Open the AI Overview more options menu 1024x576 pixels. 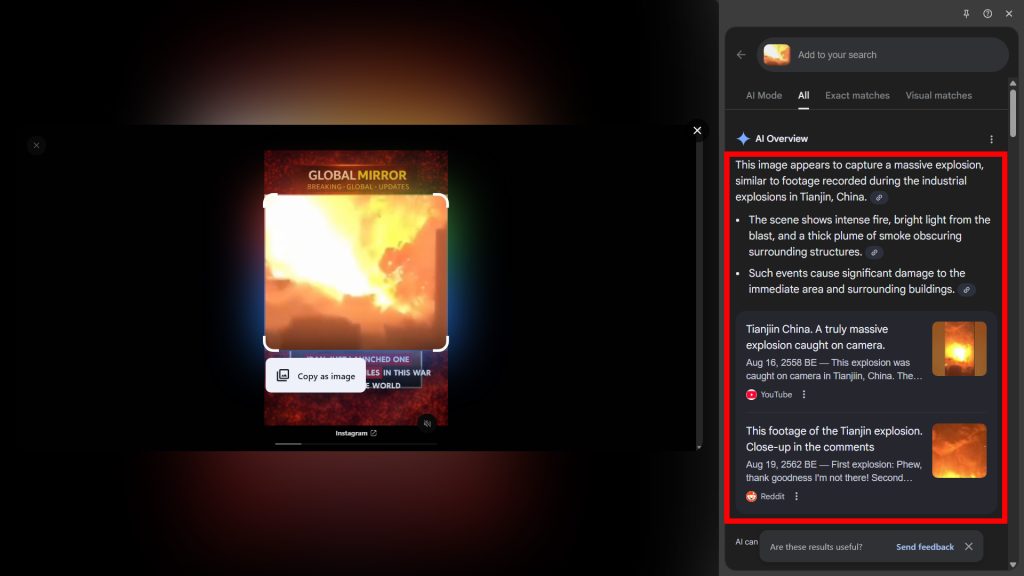(x=991, y=139)
